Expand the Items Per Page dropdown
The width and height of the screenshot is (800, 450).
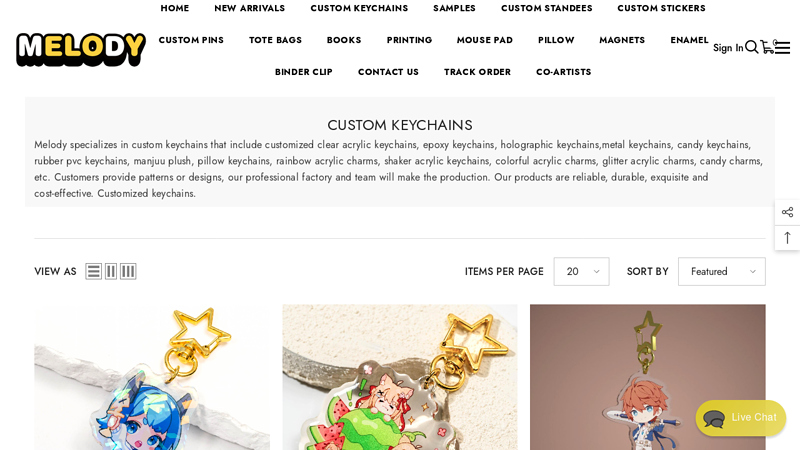coord(582,271)
